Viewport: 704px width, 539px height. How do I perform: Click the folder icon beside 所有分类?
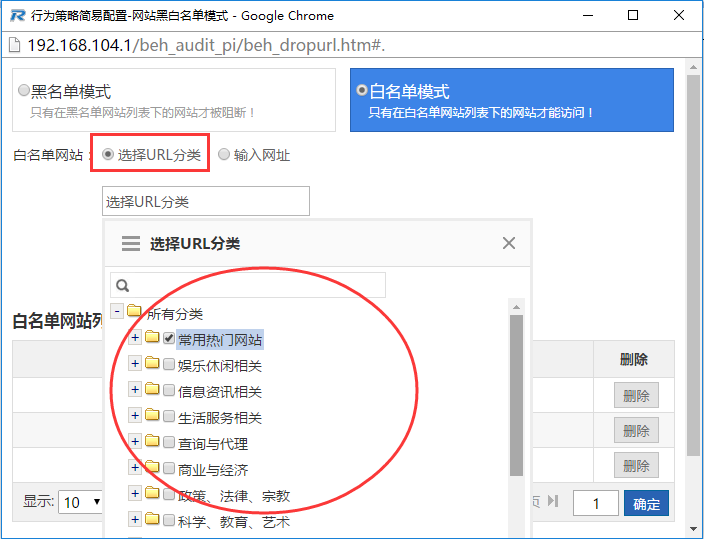click(135, 313)
